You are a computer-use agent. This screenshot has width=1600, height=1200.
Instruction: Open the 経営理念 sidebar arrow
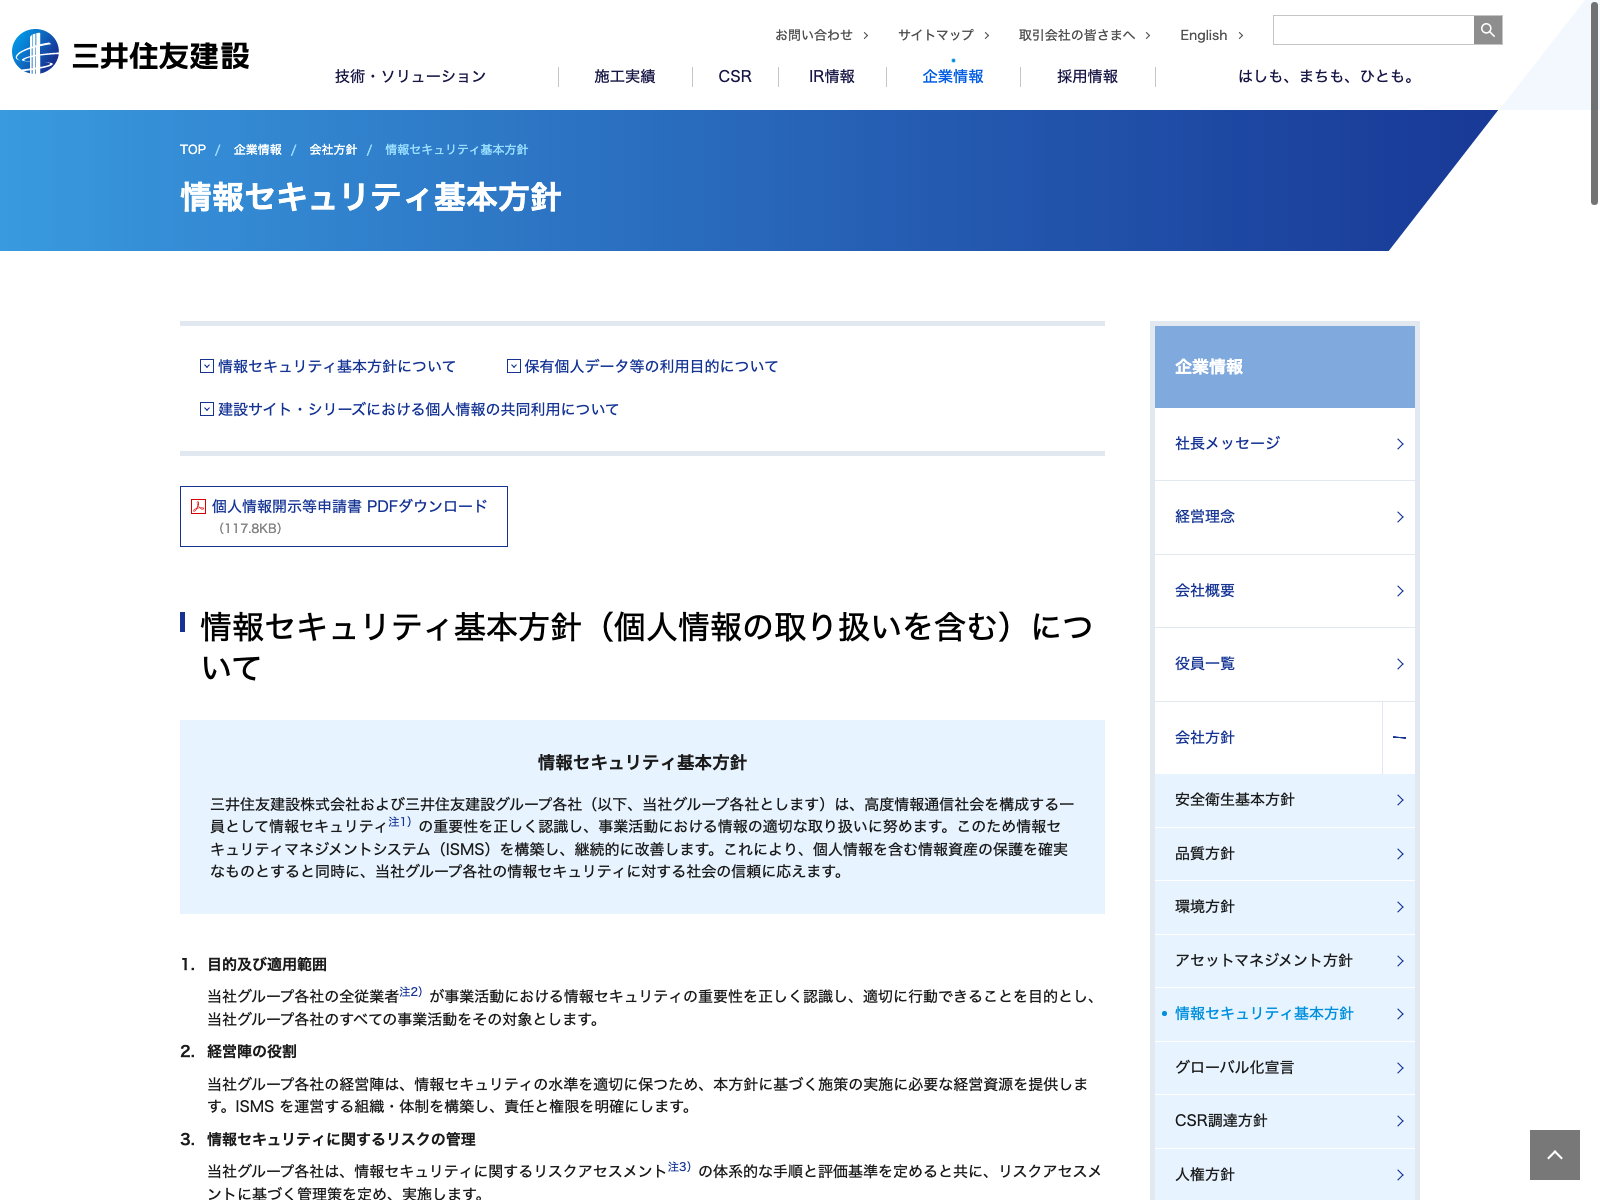(1399, 517)
